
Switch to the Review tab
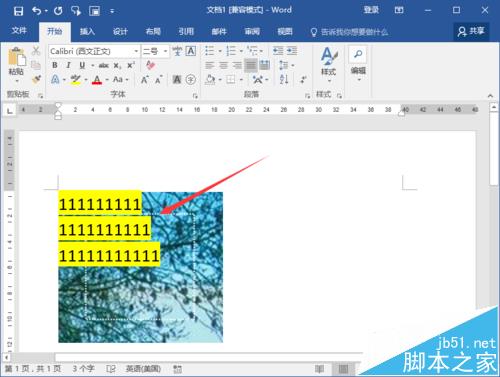[252, 32]
